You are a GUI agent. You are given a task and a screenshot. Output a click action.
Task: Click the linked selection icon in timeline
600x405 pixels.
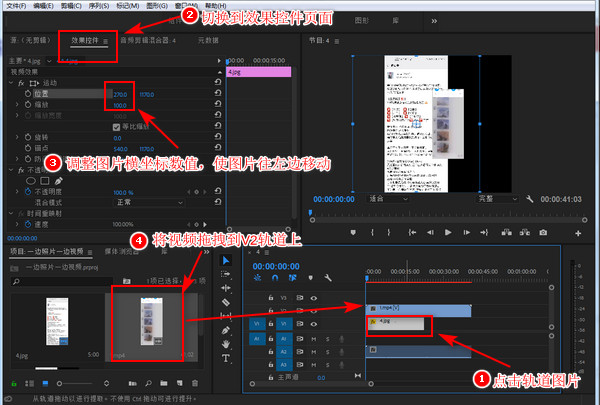click(293, 278)
